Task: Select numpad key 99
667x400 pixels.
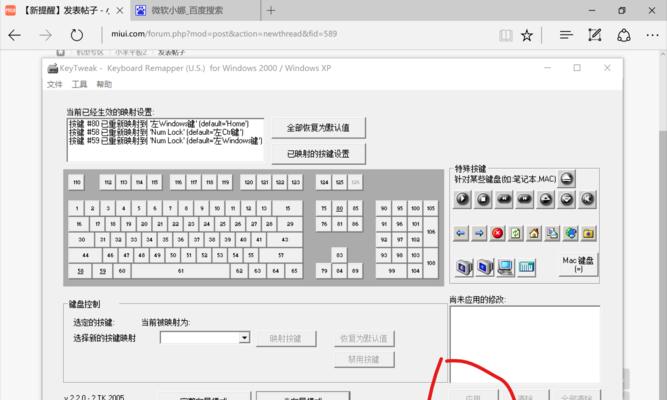Action: tap(391, 271)
